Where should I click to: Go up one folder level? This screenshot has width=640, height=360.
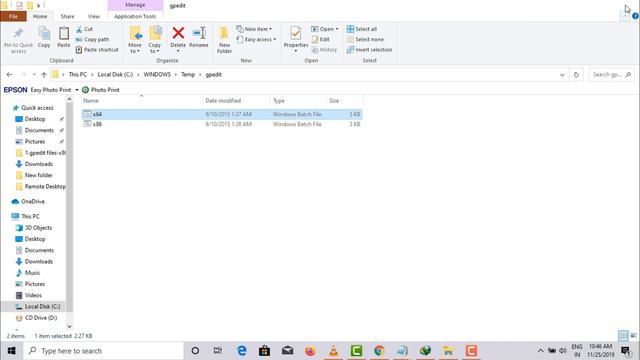tap(44, 75)
